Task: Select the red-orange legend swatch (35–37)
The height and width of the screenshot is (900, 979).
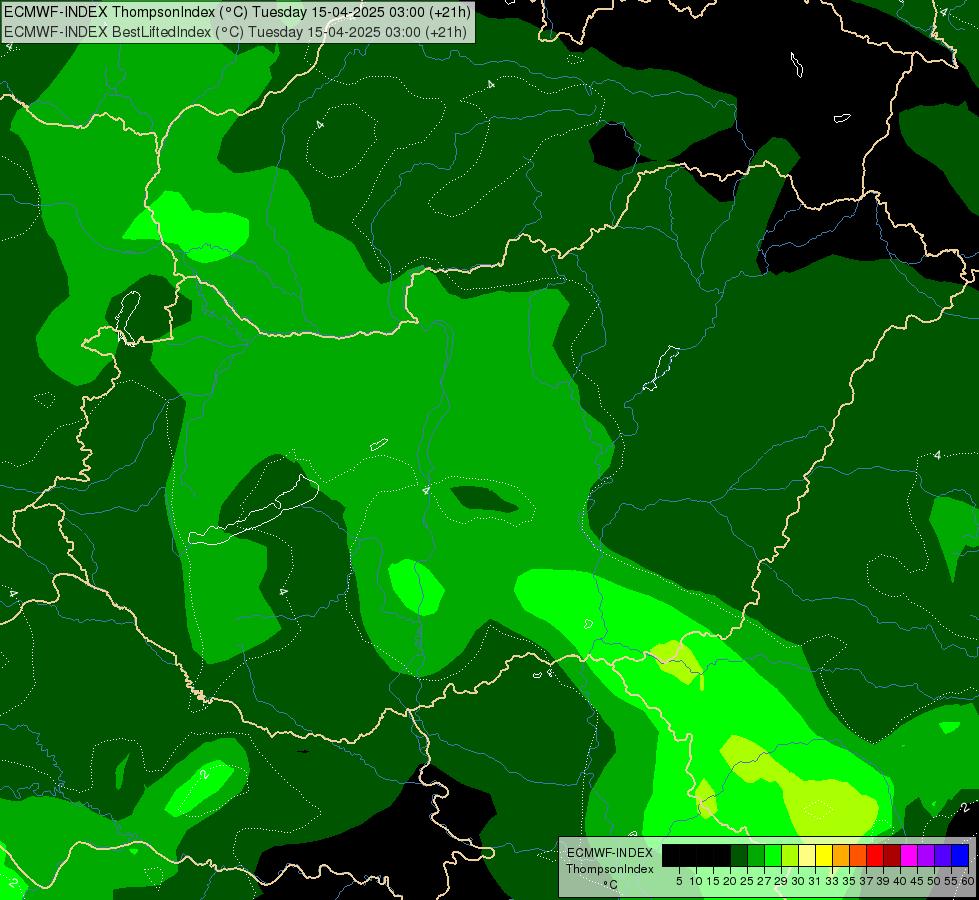Action: click(858, 855)
